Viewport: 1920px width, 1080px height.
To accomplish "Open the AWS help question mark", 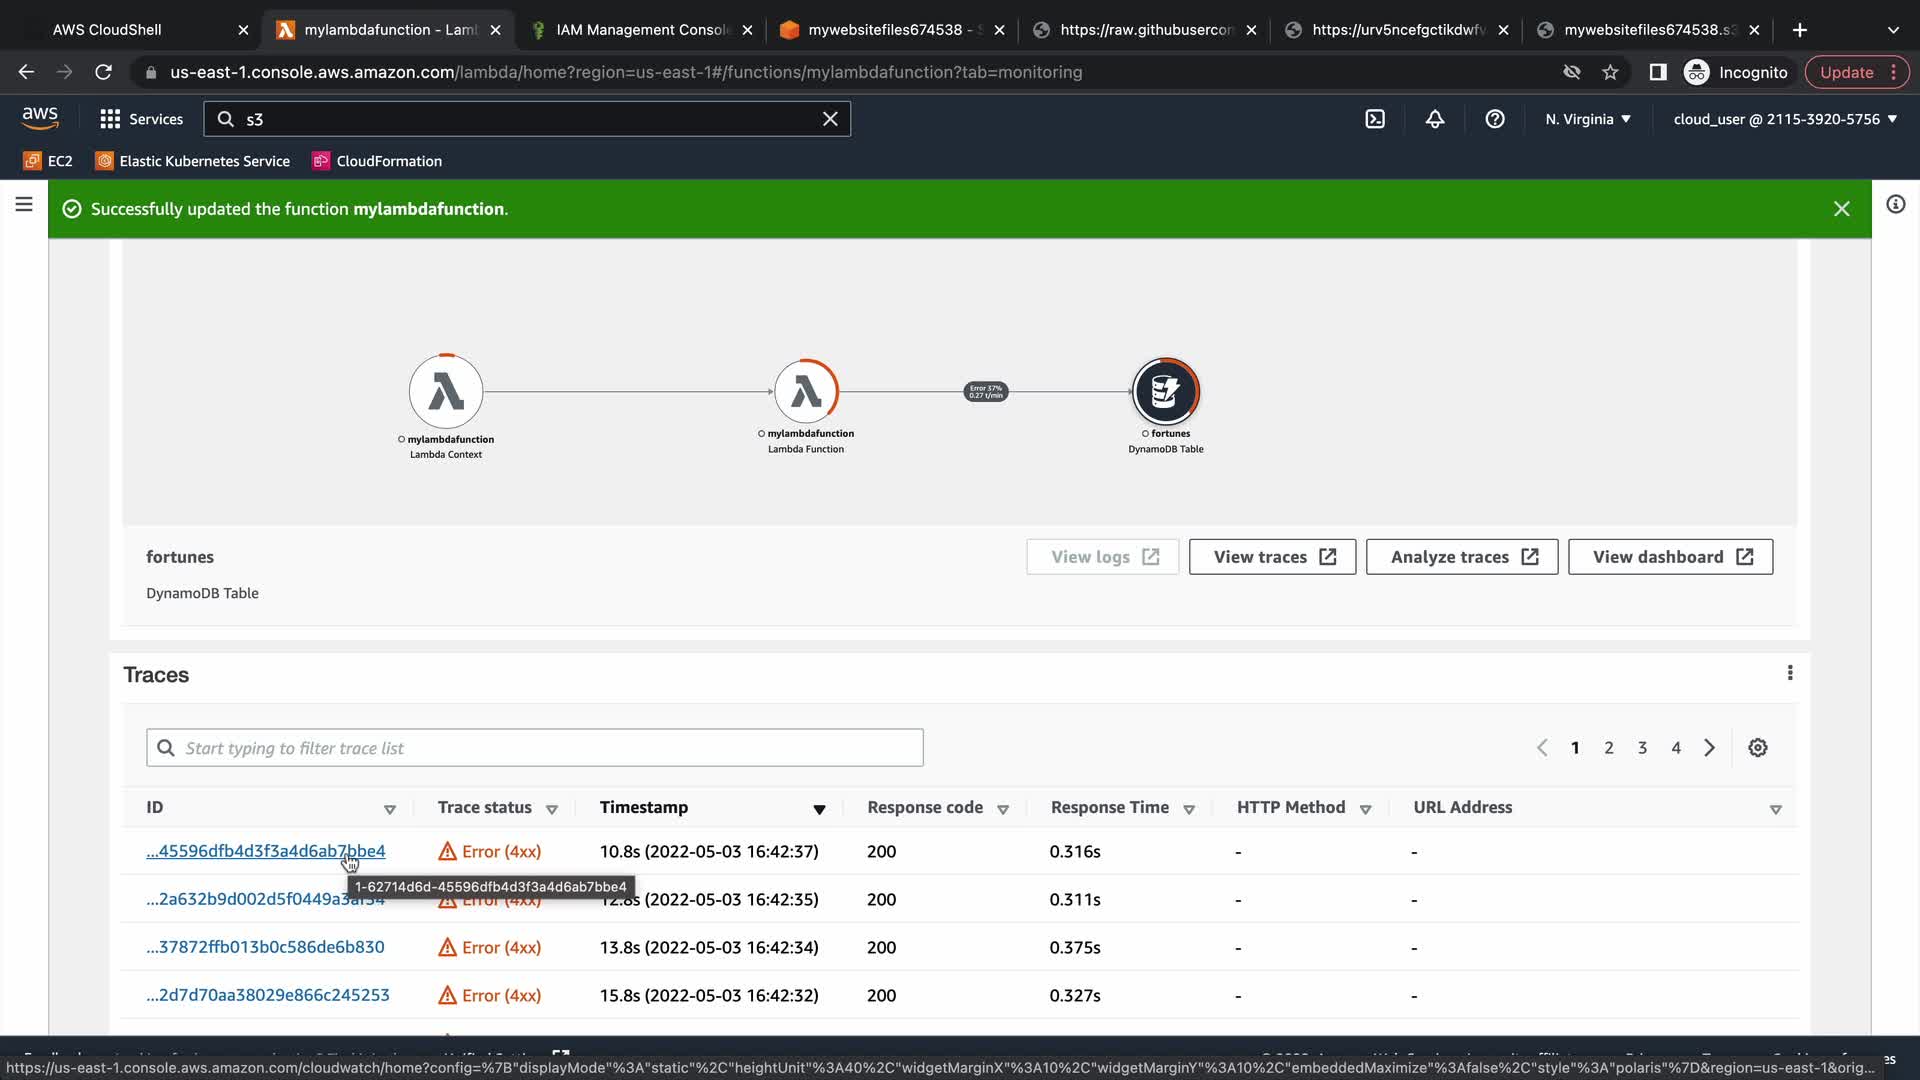I will click(1495, 119).
